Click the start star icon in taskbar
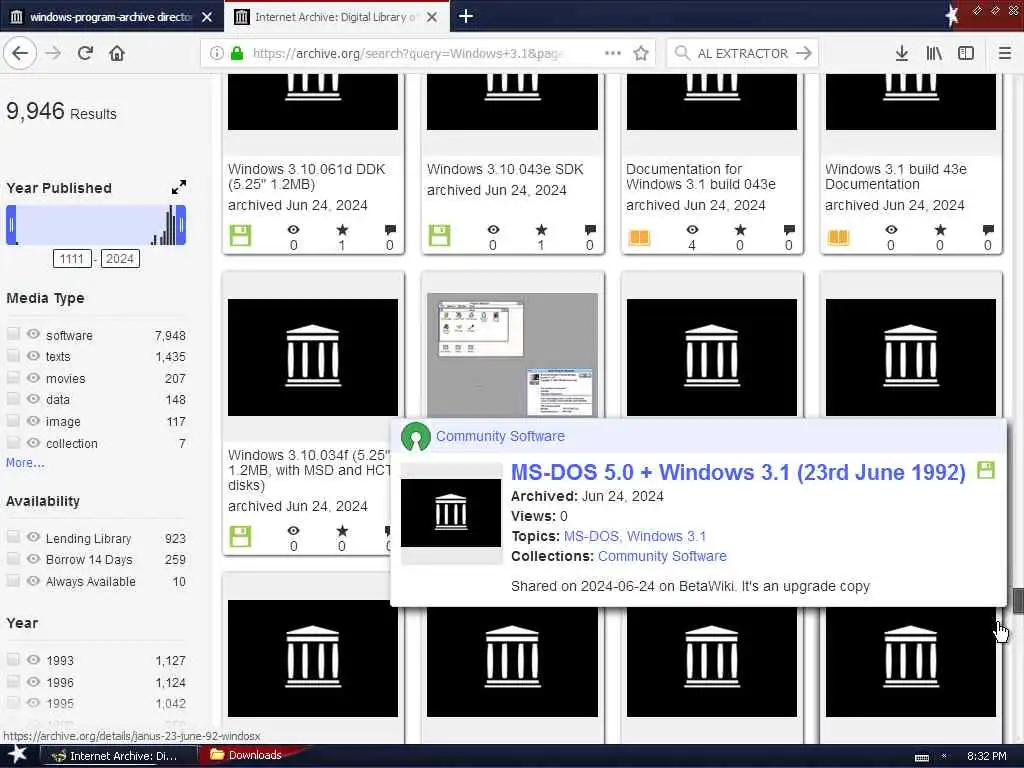1024x768 pixels. (17, 754)
